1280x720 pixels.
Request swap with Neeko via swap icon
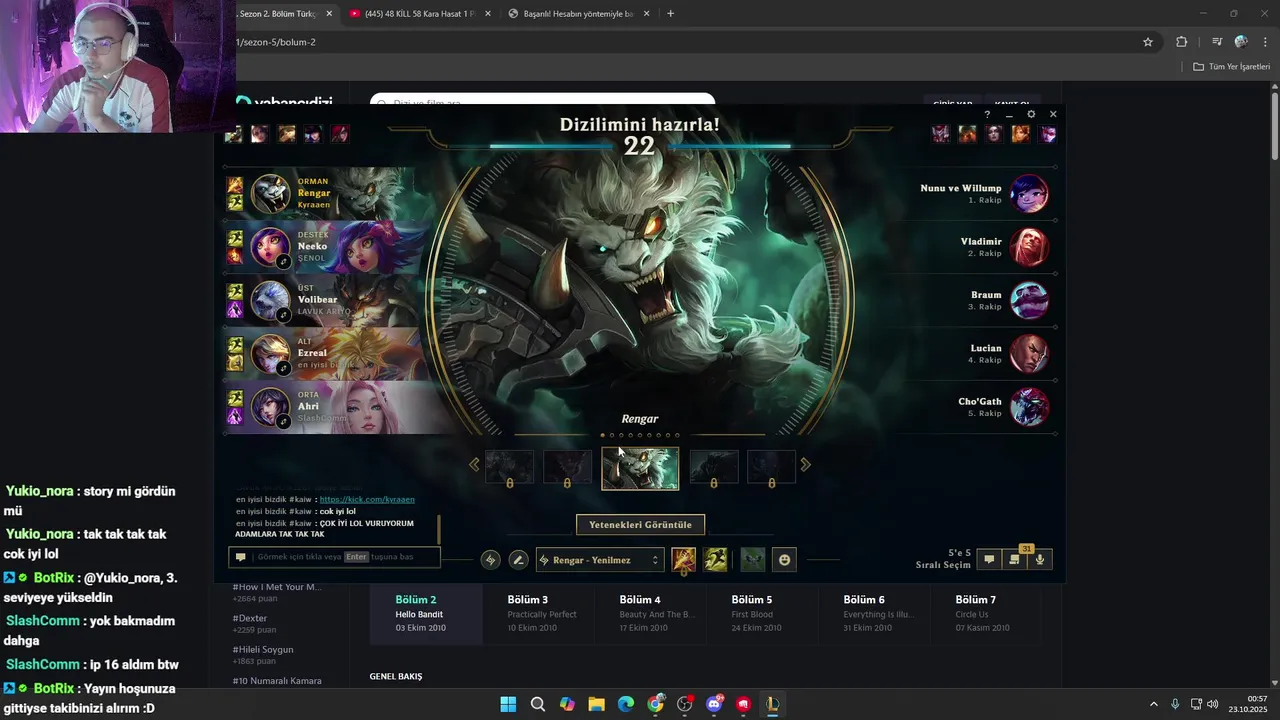tap(284, 262)
